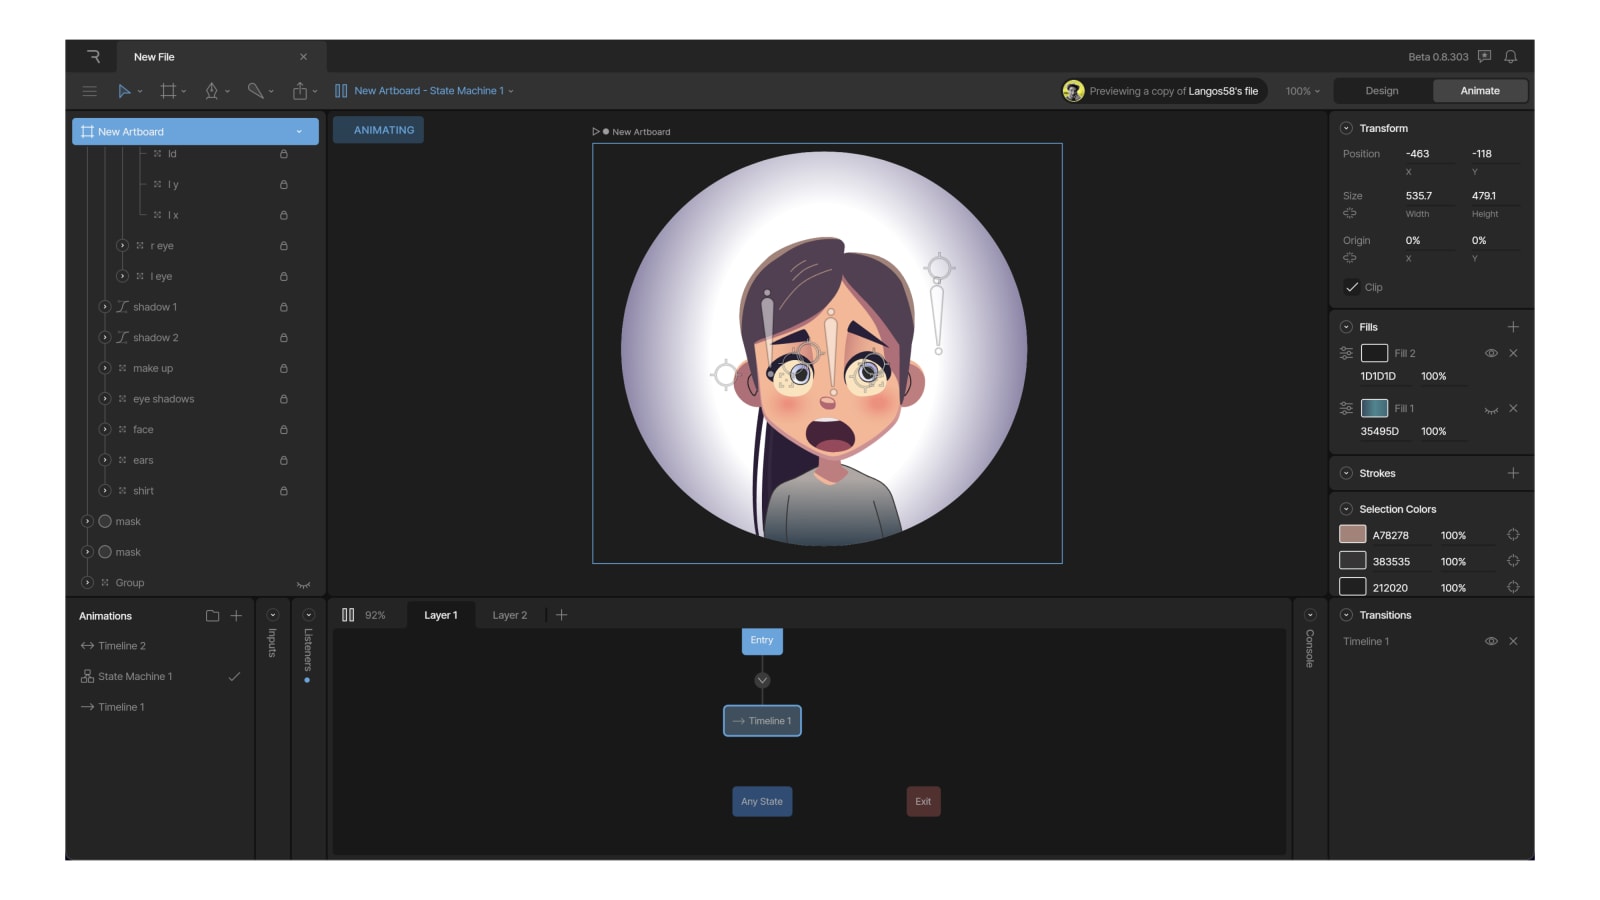Pause state machine playback
This screenshot has height=900, width=1600.
pyautogui.click(x=348, y=615)
